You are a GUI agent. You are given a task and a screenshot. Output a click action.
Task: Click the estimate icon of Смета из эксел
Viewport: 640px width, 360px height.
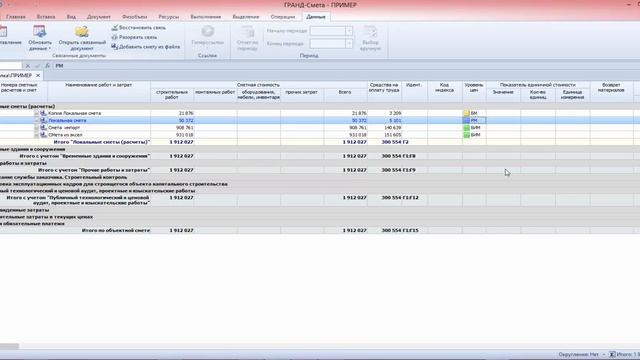43,135
